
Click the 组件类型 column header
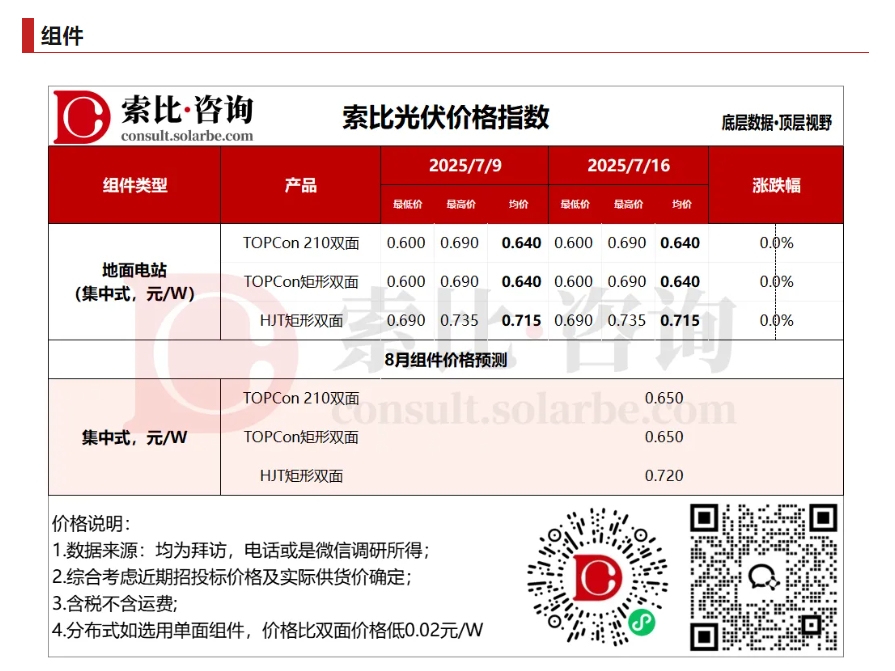(x=135, y=185)
